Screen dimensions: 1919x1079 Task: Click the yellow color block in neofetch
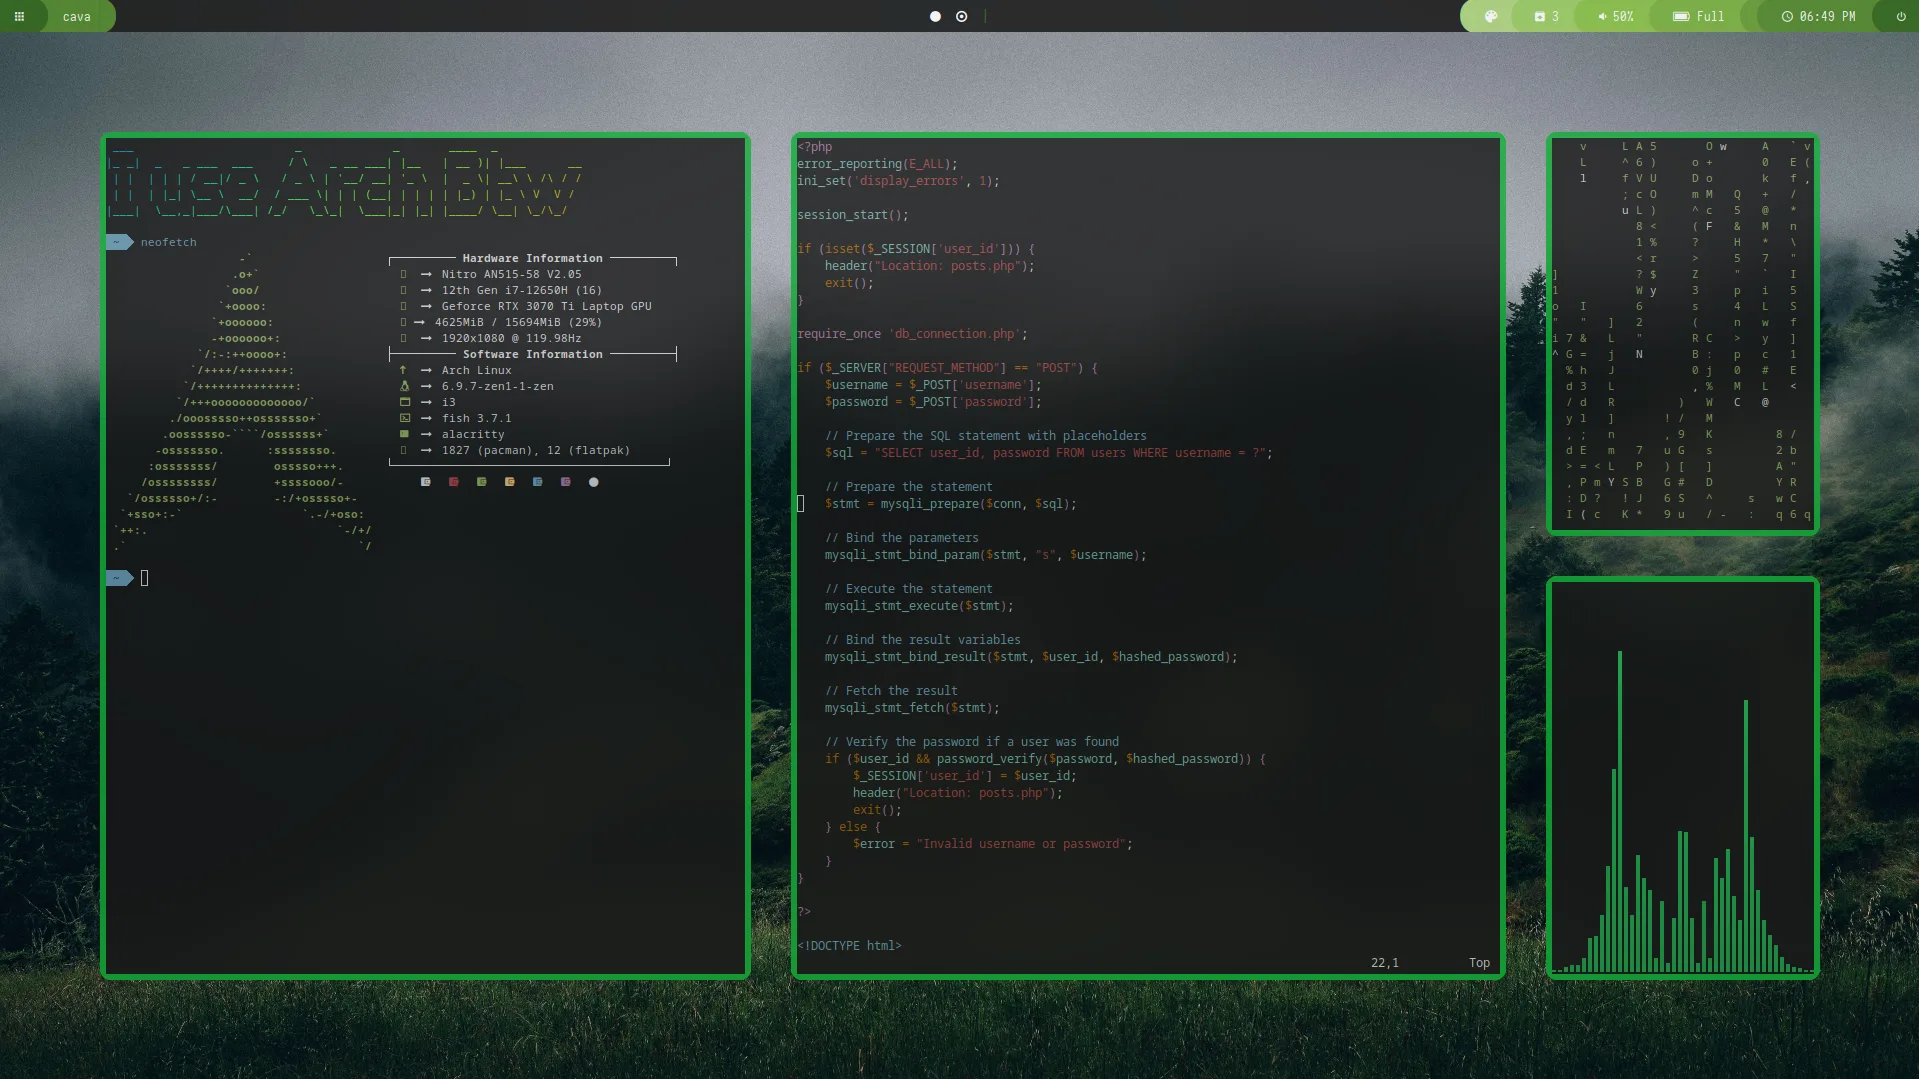[510, 482]
